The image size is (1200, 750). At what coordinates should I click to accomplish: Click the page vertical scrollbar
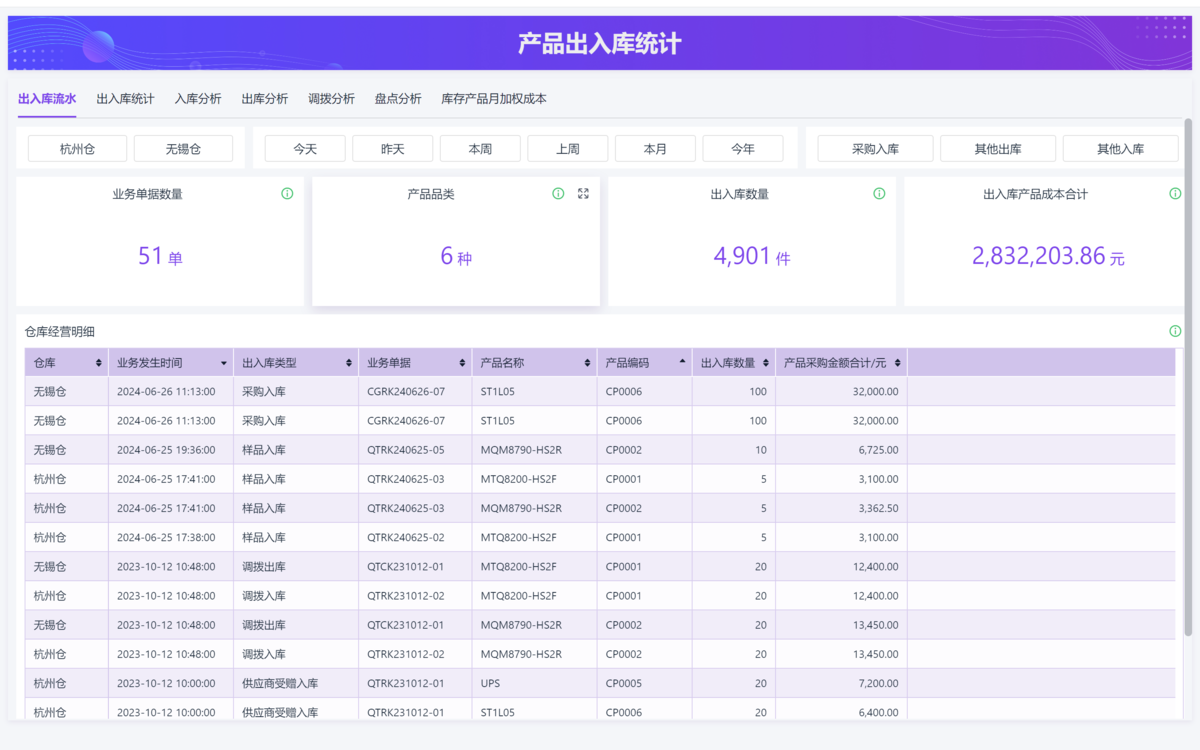(x=1188, y=380)
